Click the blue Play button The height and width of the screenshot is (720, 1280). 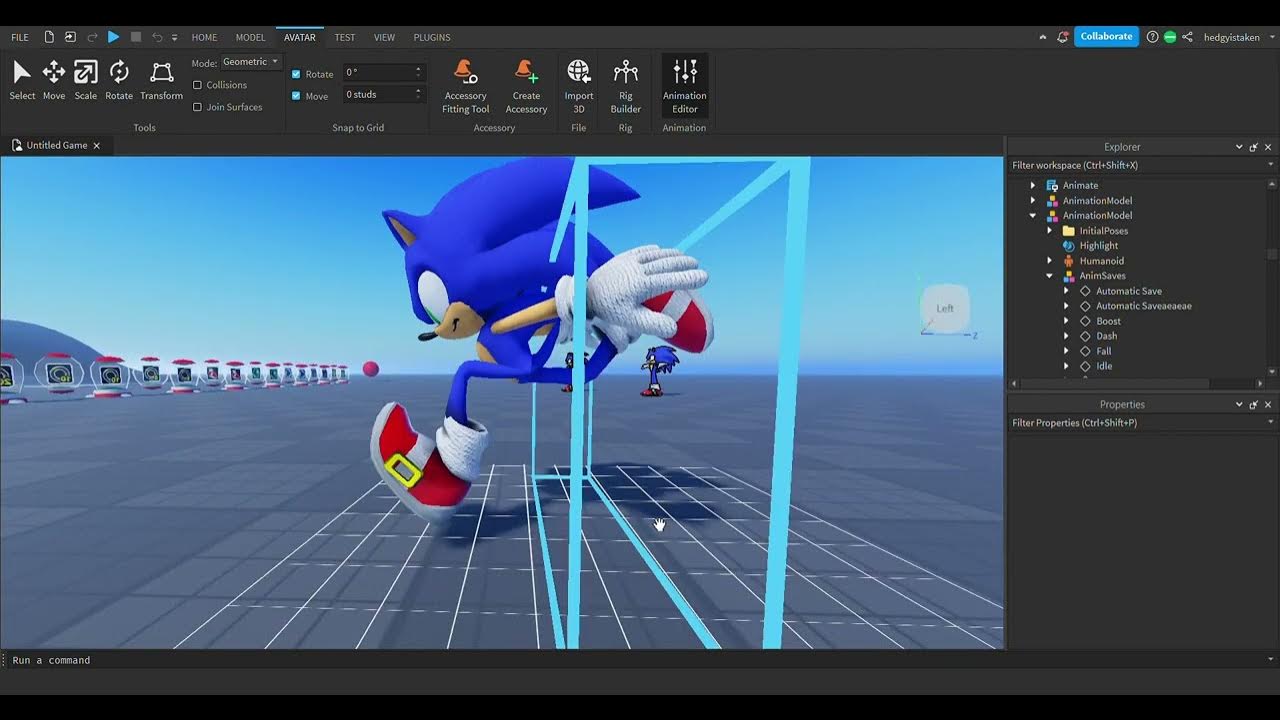113,37
